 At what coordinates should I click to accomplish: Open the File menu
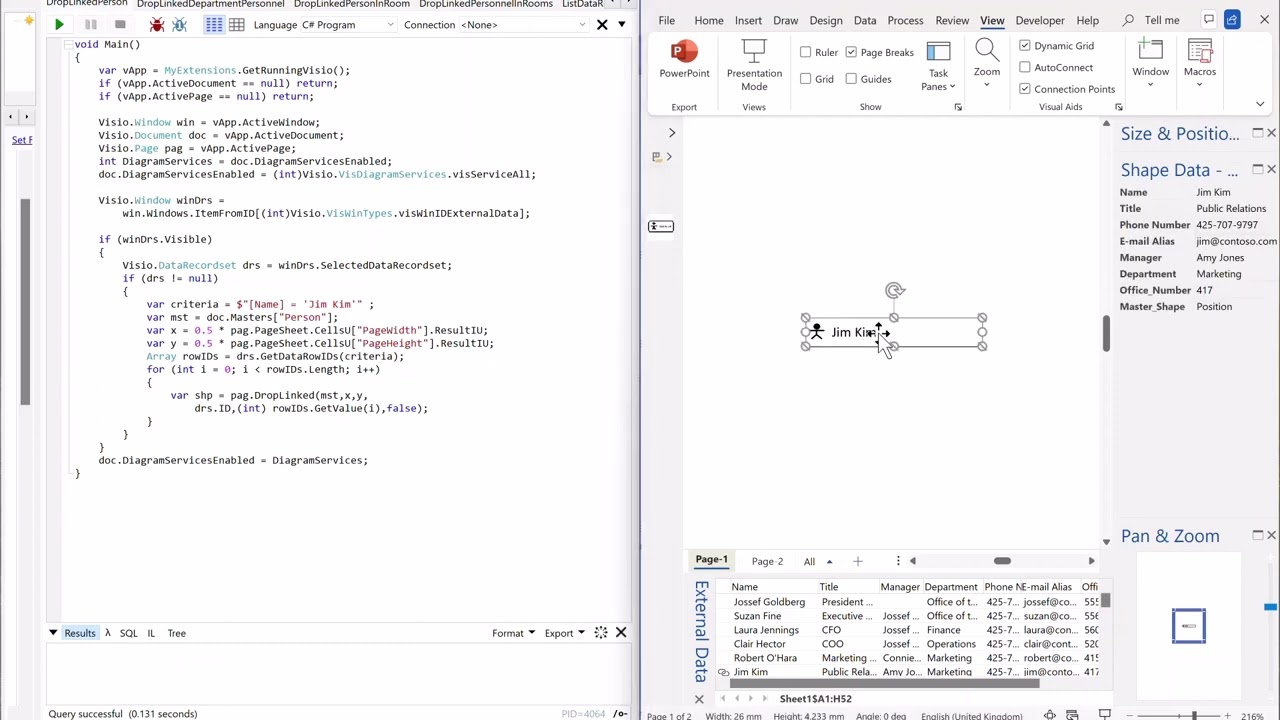click(x=666, y=20)
